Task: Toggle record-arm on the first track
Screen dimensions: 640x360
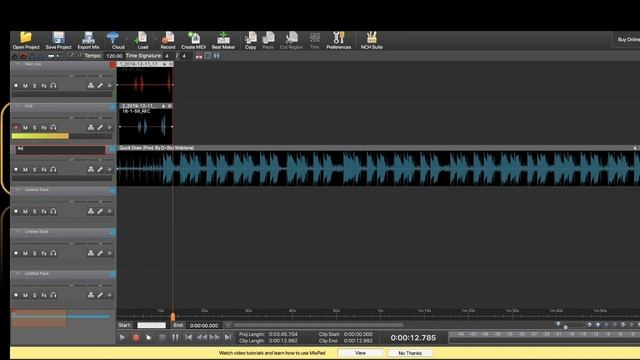Action: tap(16, 86)
